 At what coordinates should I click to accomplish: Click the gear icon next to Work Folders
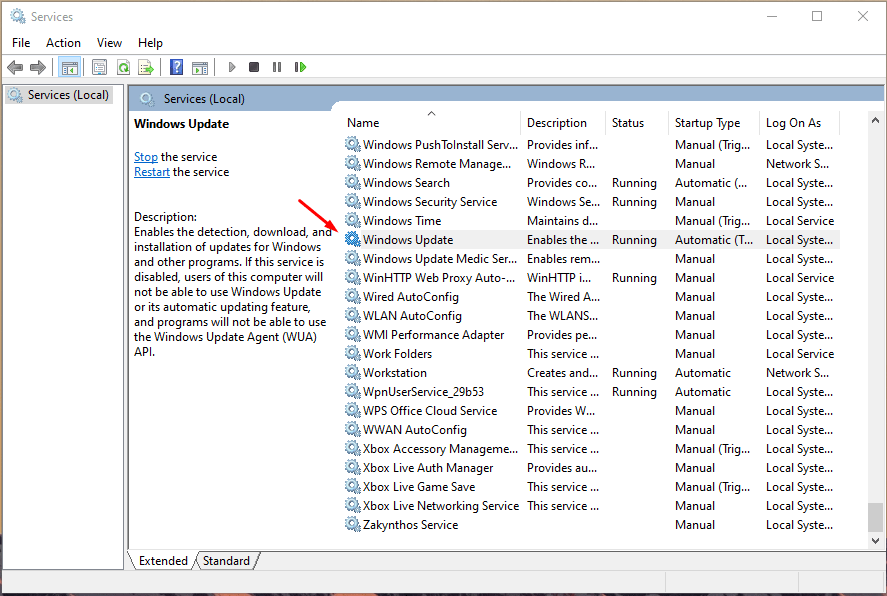click(x=353, y=353)
